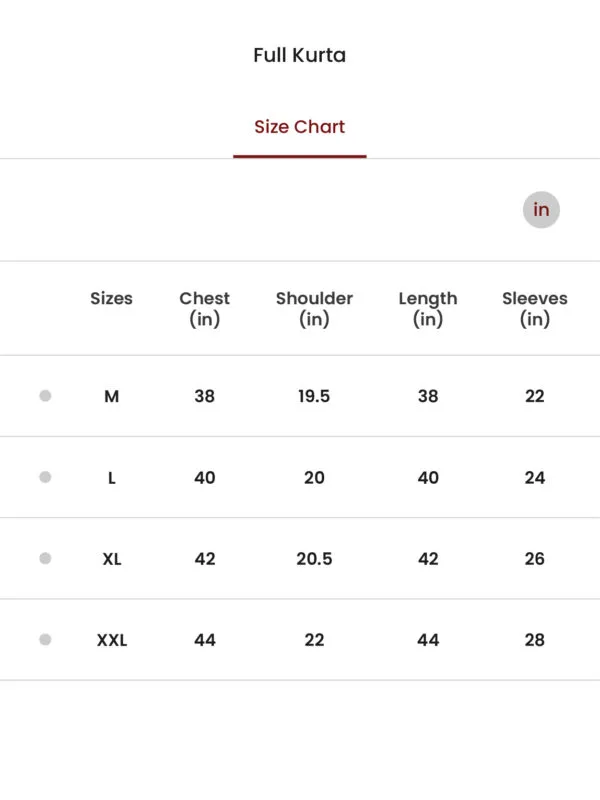The width and height of the screenshot is (600, 800).
Task: Select the radio dot for size XL
Action: pyautogui.click(x=45, y=558)
